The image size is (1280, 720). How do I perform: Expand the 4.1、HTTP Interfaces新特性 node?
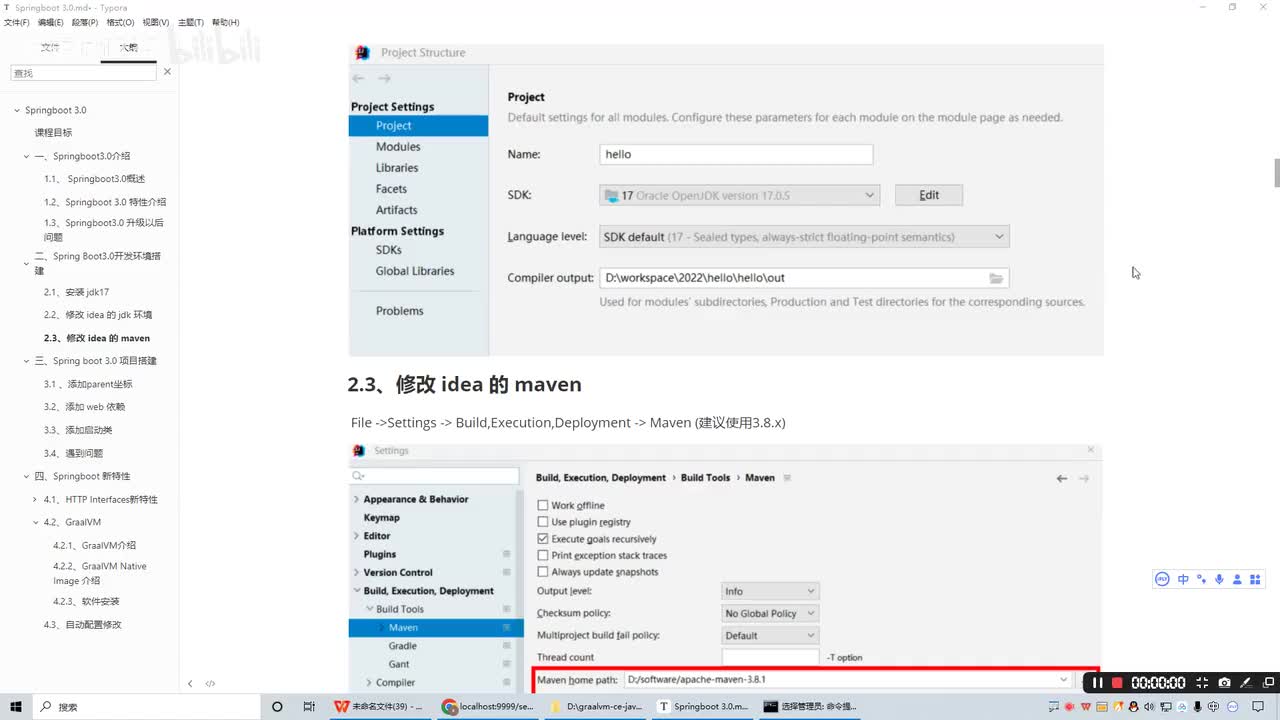pos(36,499)
